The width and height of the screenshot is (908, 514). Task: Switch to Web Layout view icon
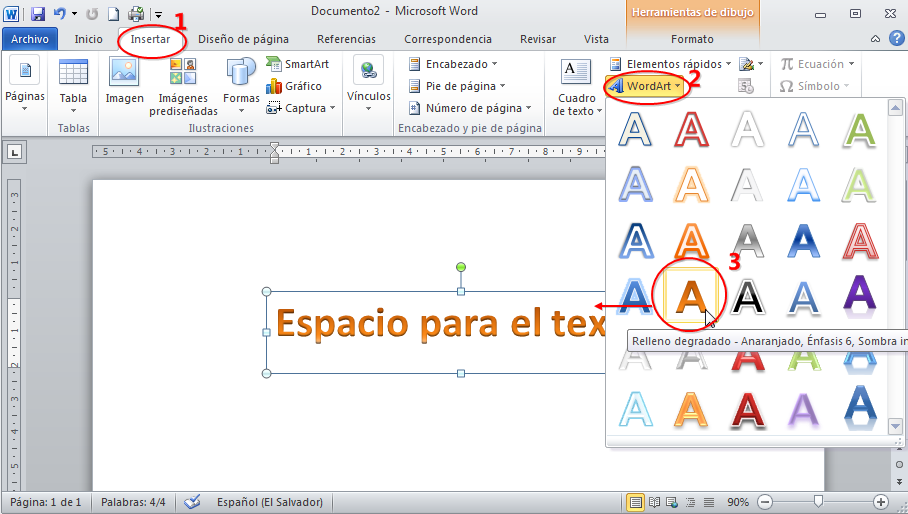click(x=672, y=502)
